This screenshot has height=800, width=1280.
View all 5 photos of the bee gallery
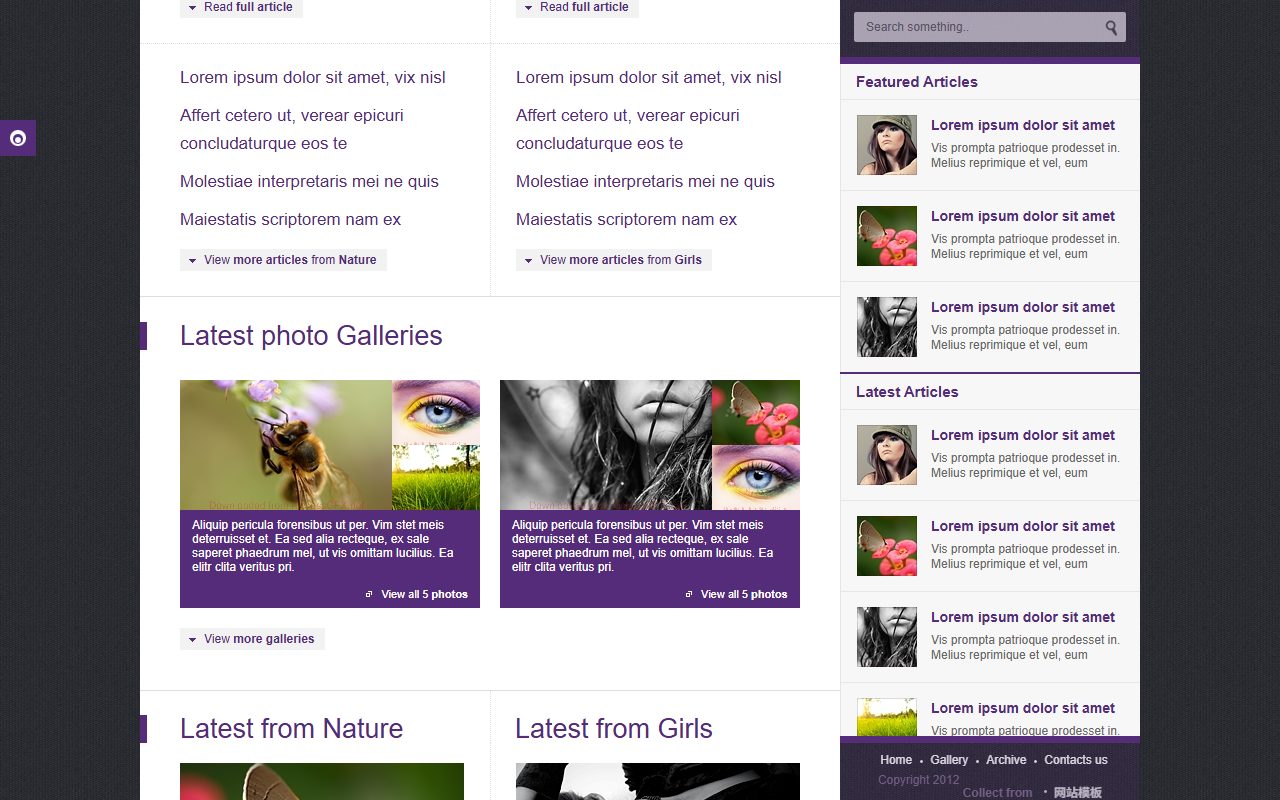pyautogui.click(x=417, y=594)
